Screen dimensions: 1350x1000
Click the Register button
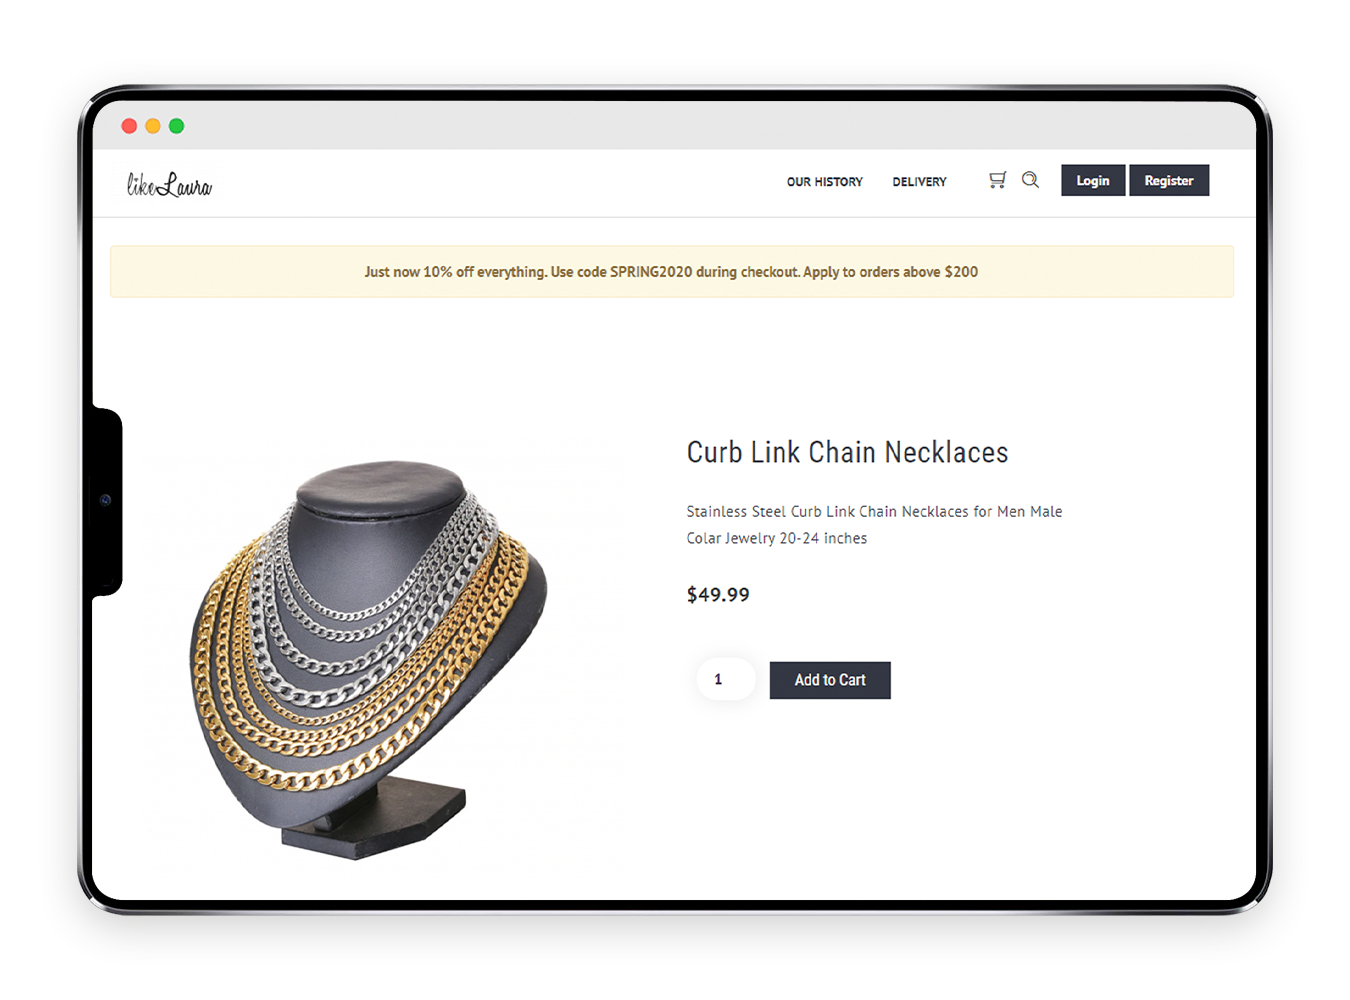[x=1169, y=180]
